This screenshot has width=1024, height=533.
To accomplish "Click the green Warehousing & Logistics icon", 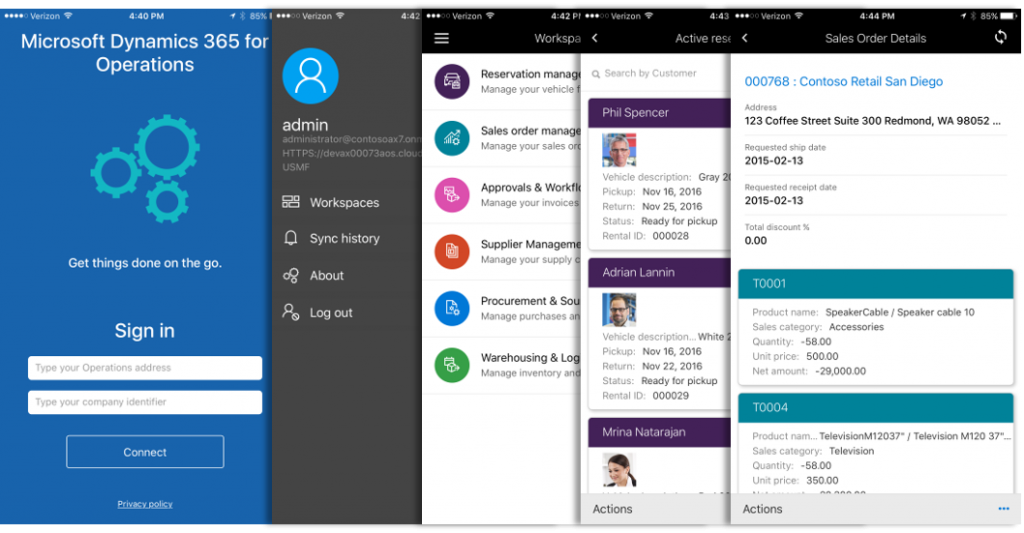I will click(452, 364).
